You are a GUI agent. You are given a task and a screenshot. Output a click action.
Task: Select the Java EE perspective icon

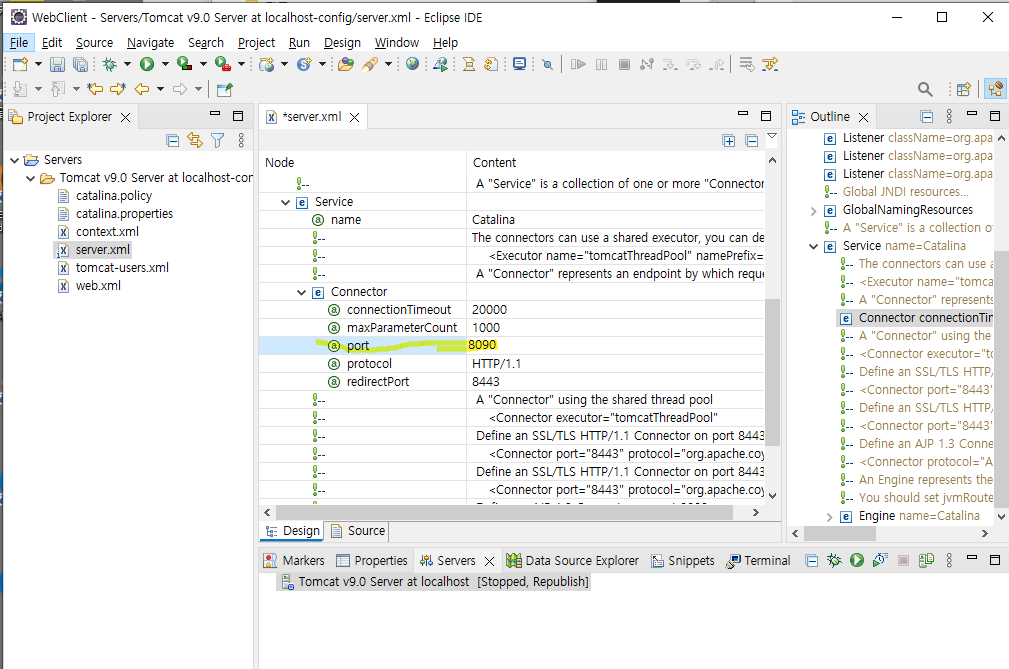click(995, 89)
